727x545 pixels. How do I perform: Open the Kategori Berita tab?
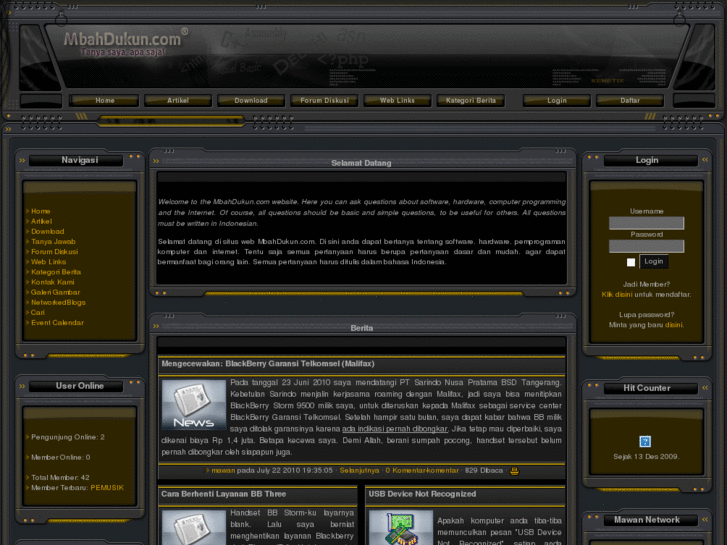(x=471, y=101)
